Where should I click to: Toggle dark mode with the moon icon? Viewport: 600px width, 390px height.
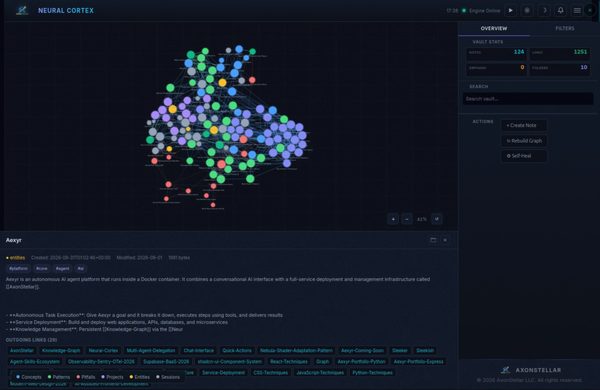pyautogui.click(x=544, y=10)
